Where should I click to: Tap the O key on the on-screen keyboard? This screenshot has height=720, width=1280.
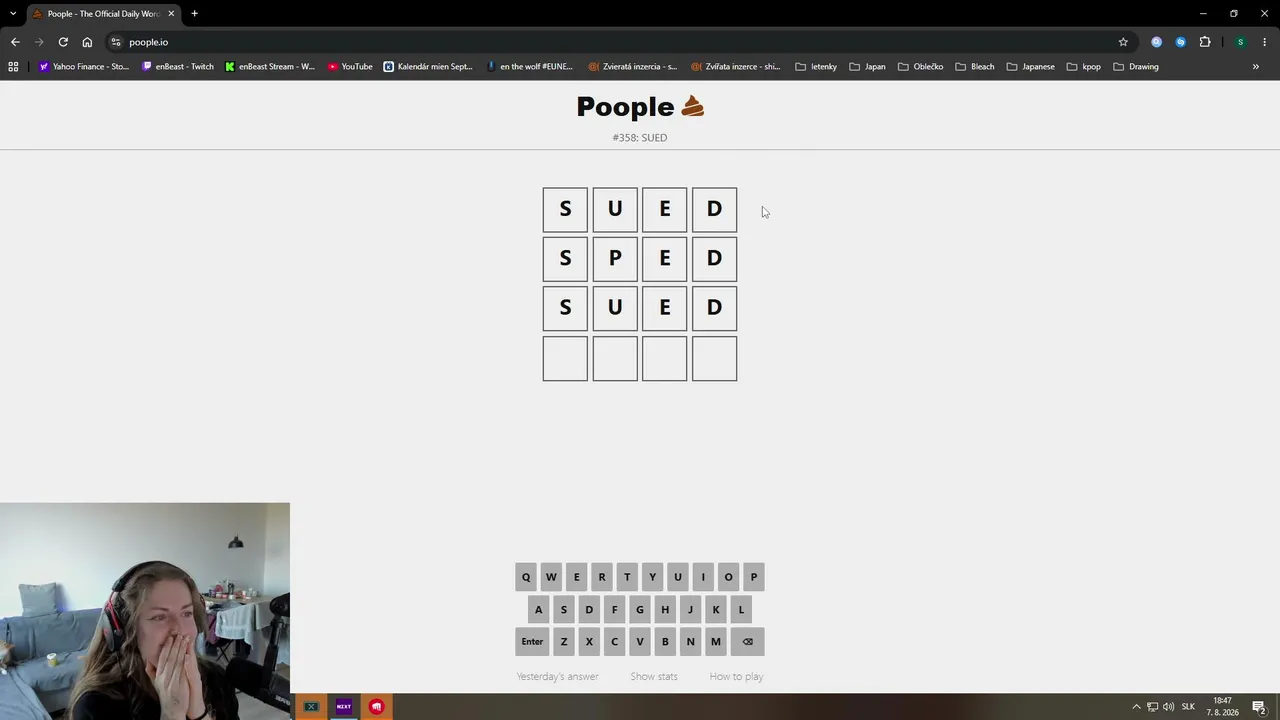728,577
